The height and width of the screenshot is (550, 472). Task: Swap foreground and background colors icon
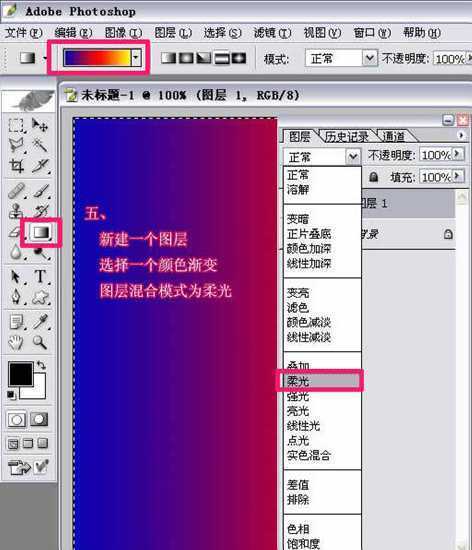click(x=41, y=365)
